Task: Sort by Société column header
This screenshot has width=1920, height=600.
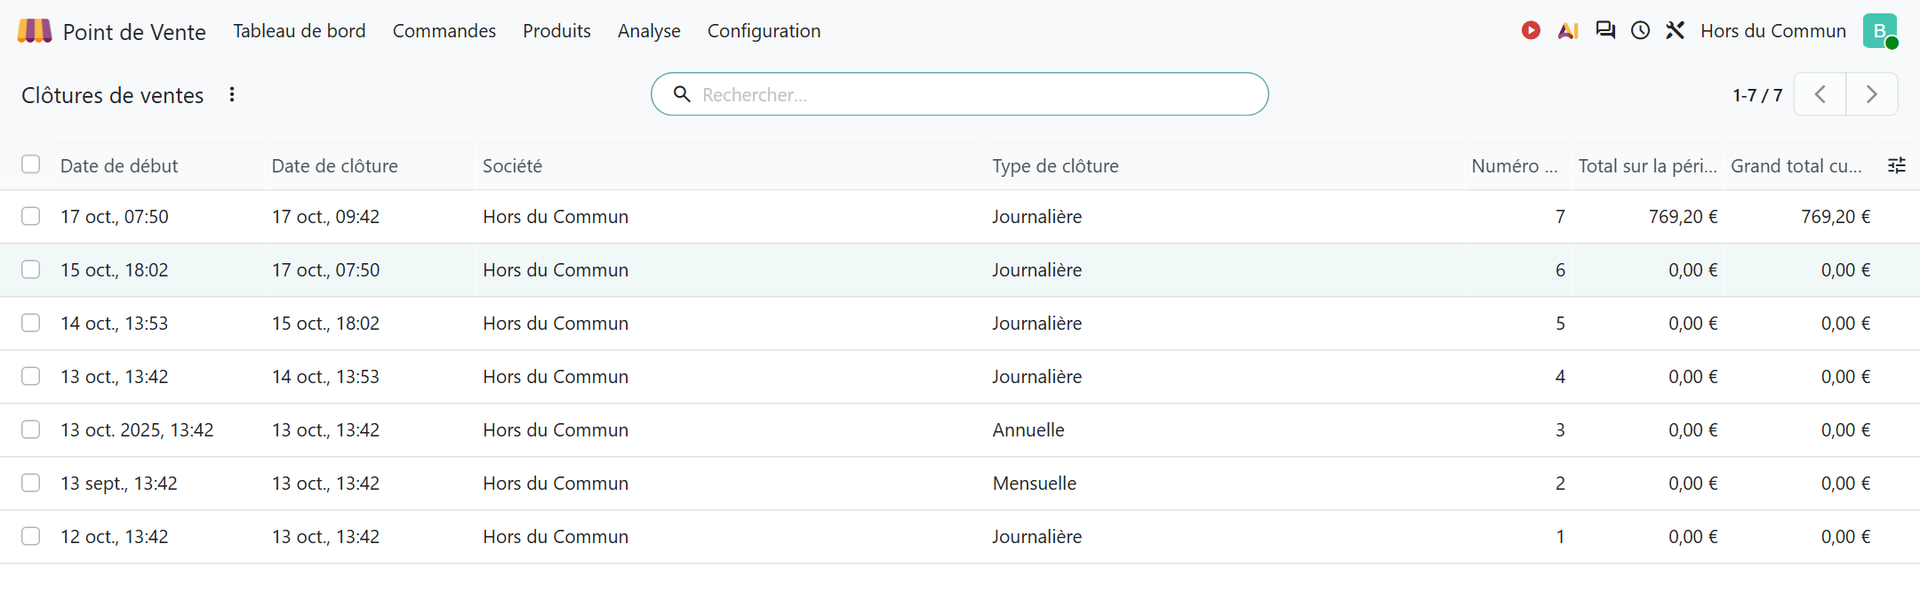Action: pyautogui.click(x=512, y=166)
